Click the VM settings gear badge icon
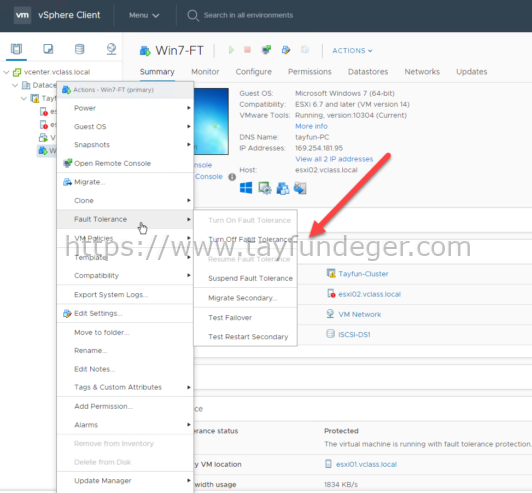This screenshot has width=532, height=493. click(265, 188)
